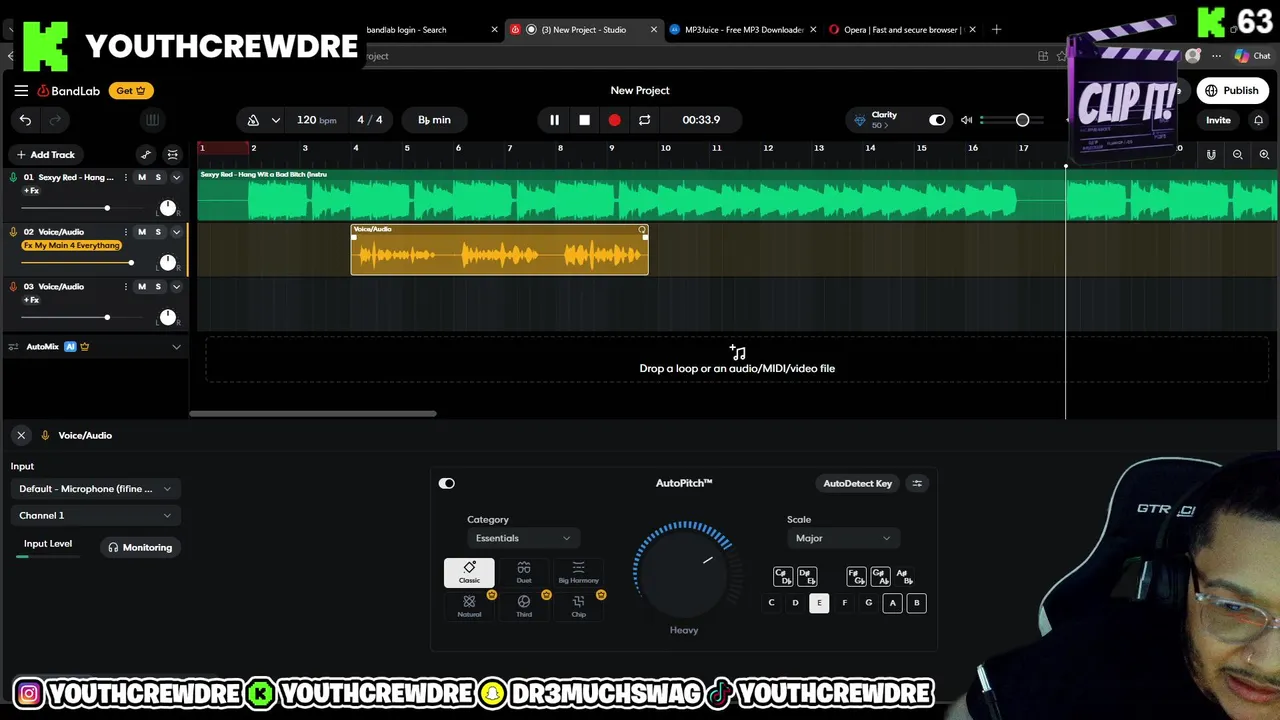
Task: Mute track 01 Sexyy Red
Action: tap(142, 177)
